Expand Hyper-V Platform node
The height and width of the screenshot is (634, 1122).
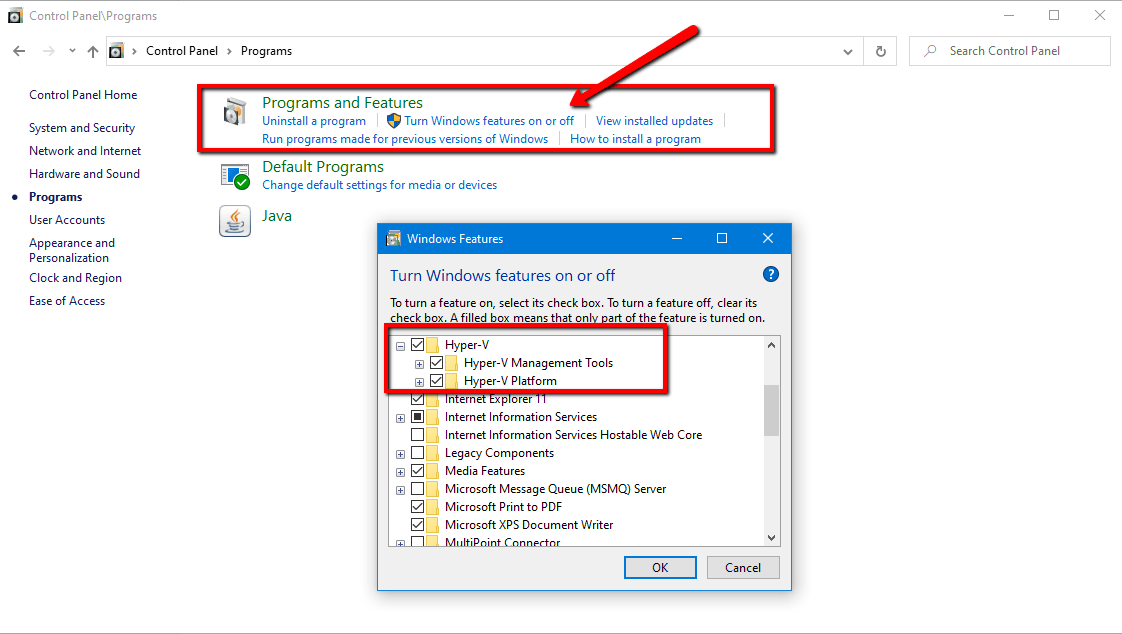tap(419, 382)
